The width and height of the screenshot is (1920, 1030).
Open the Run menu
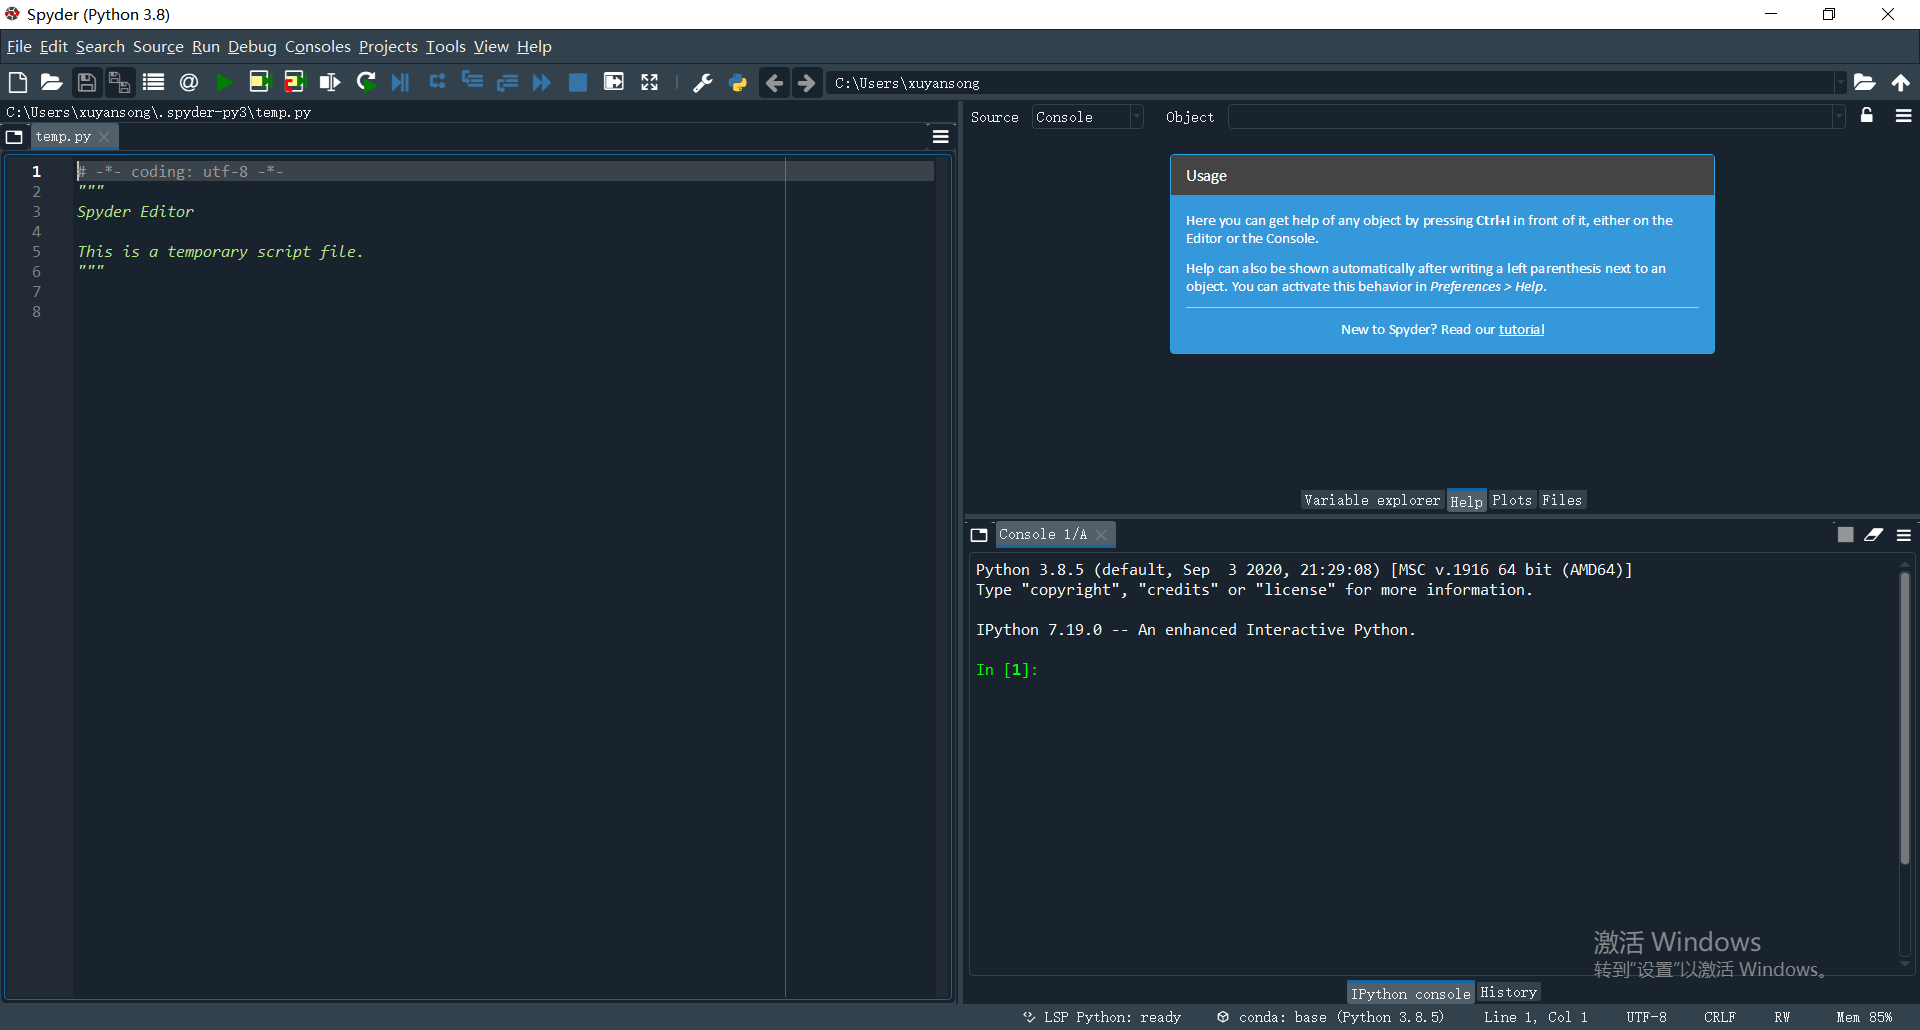pos(206,46)
